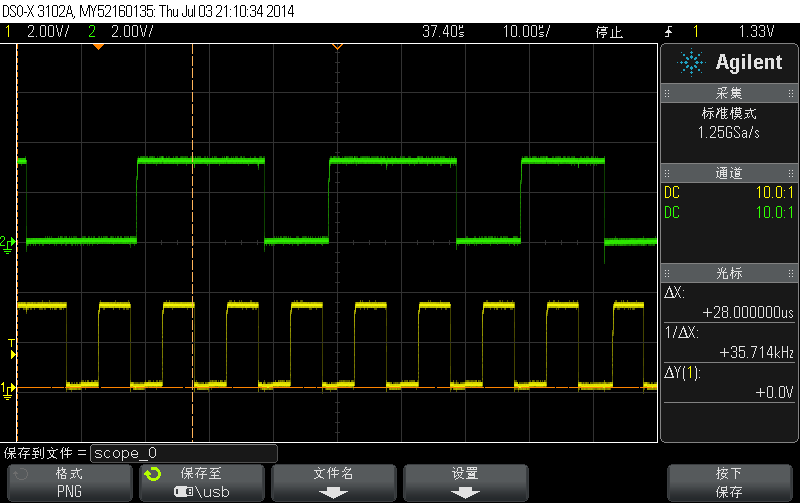Click the green rotate icon on Save To
This screenshot has width=800, height=503.
[152, 474]
